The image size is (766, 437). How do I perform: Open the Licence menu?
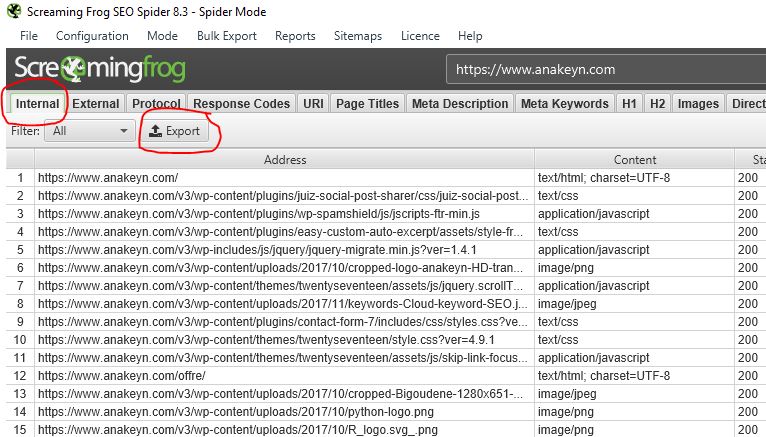(x=420, y=36)
